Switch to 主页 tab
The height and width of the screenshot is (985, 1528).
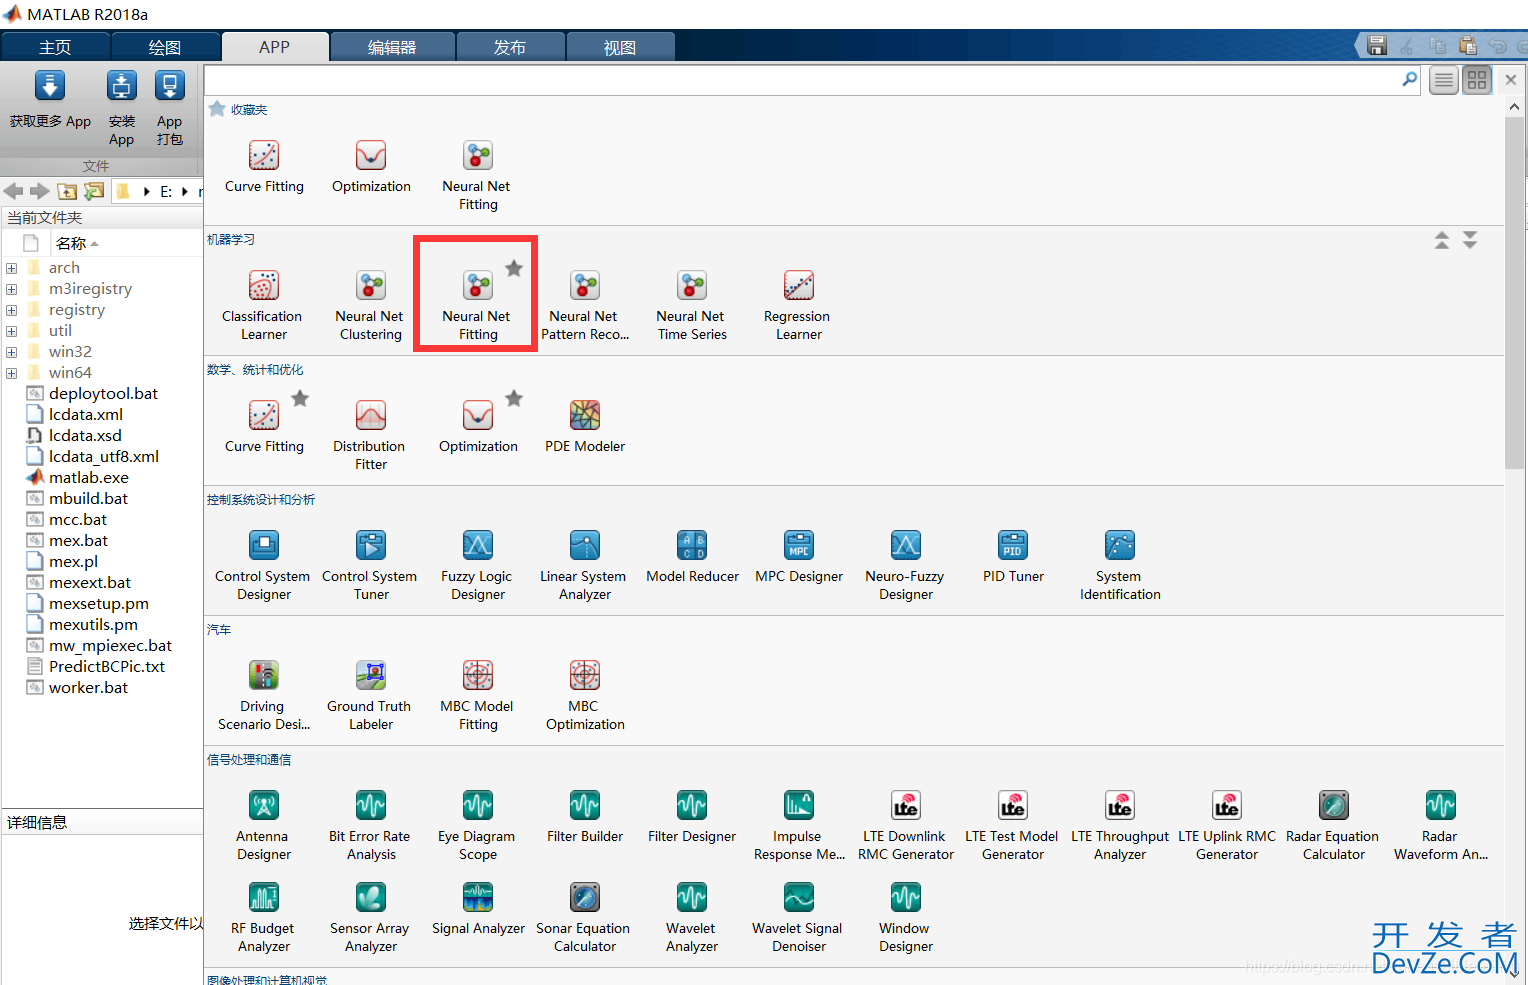[x=55, y=47]
